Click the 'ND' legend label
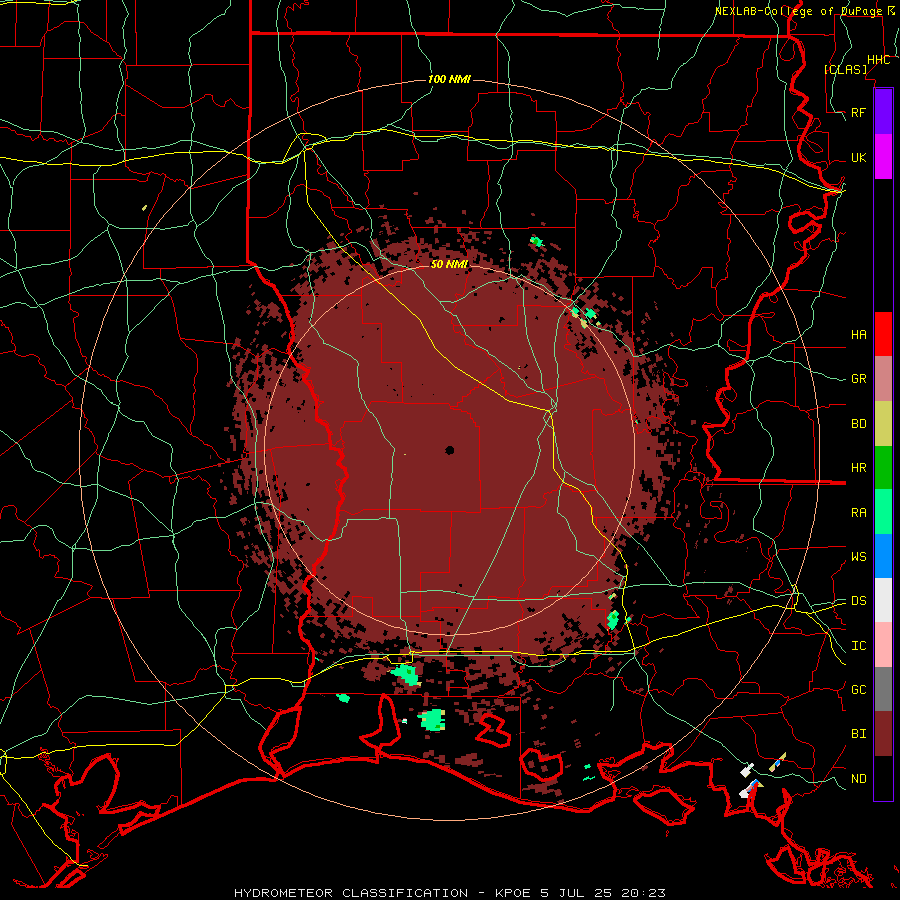This screenshot has height=900, width=900. coord(858,778)
